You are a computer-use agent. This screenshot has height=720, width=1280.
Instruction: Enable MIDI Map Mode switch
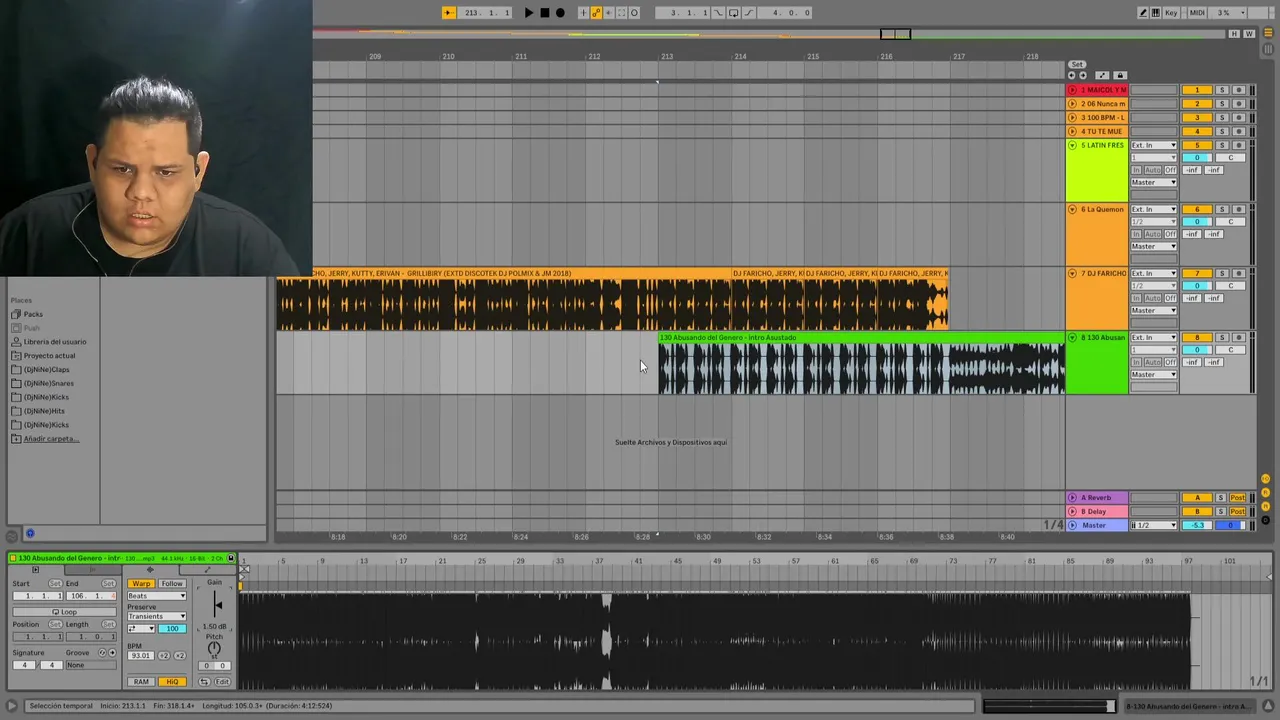click(1197, 13)
